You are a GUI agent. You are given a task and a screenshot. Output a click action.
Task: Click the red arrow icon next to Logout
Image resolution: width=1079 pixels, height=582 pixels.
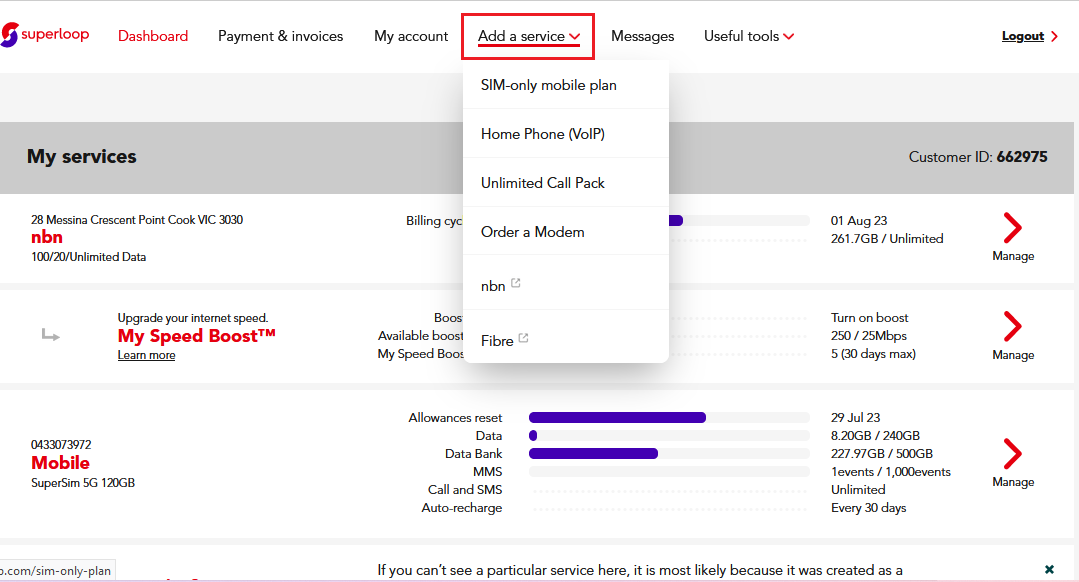click(x=1053, y=36)
